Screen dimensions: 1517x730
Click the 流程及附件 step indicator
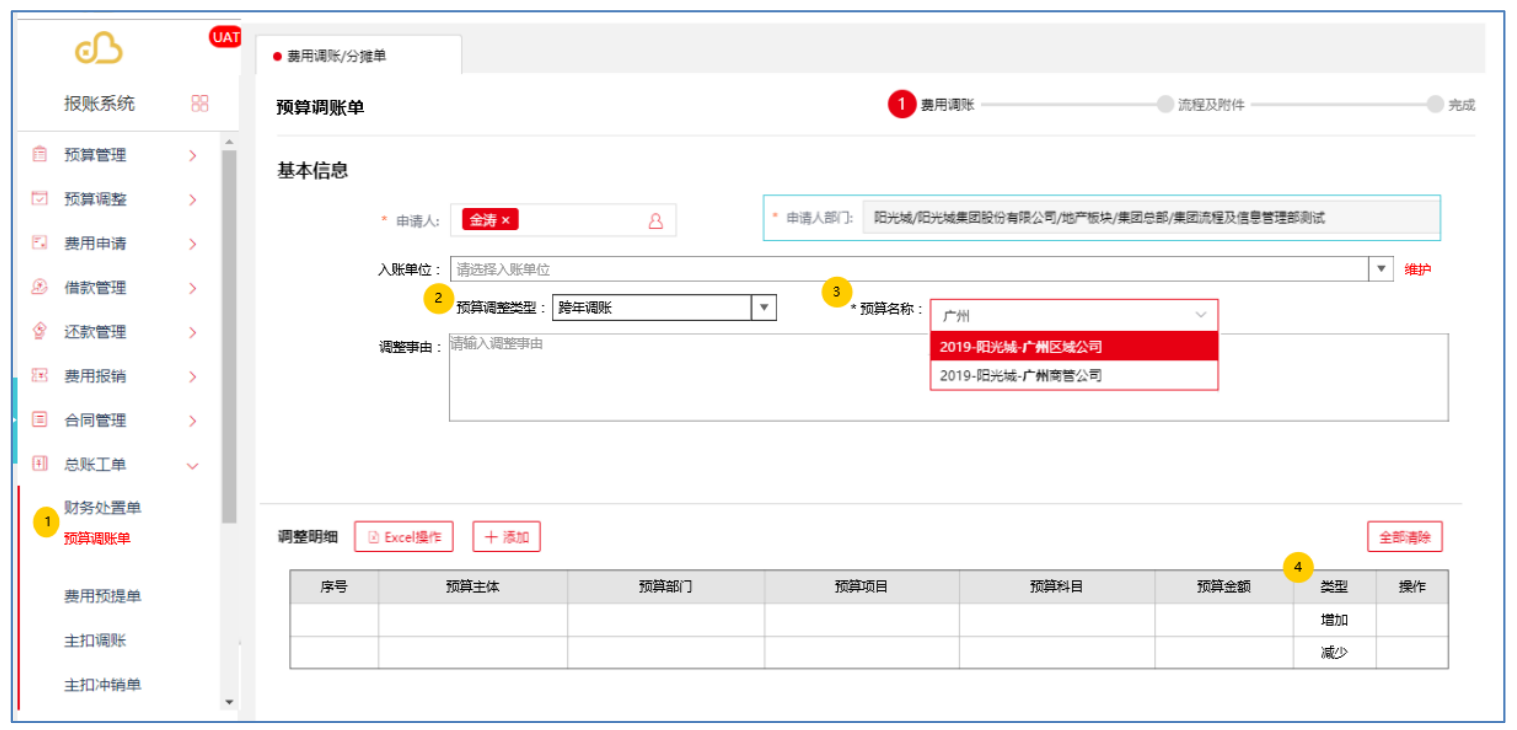click(x=1165, y=104)
